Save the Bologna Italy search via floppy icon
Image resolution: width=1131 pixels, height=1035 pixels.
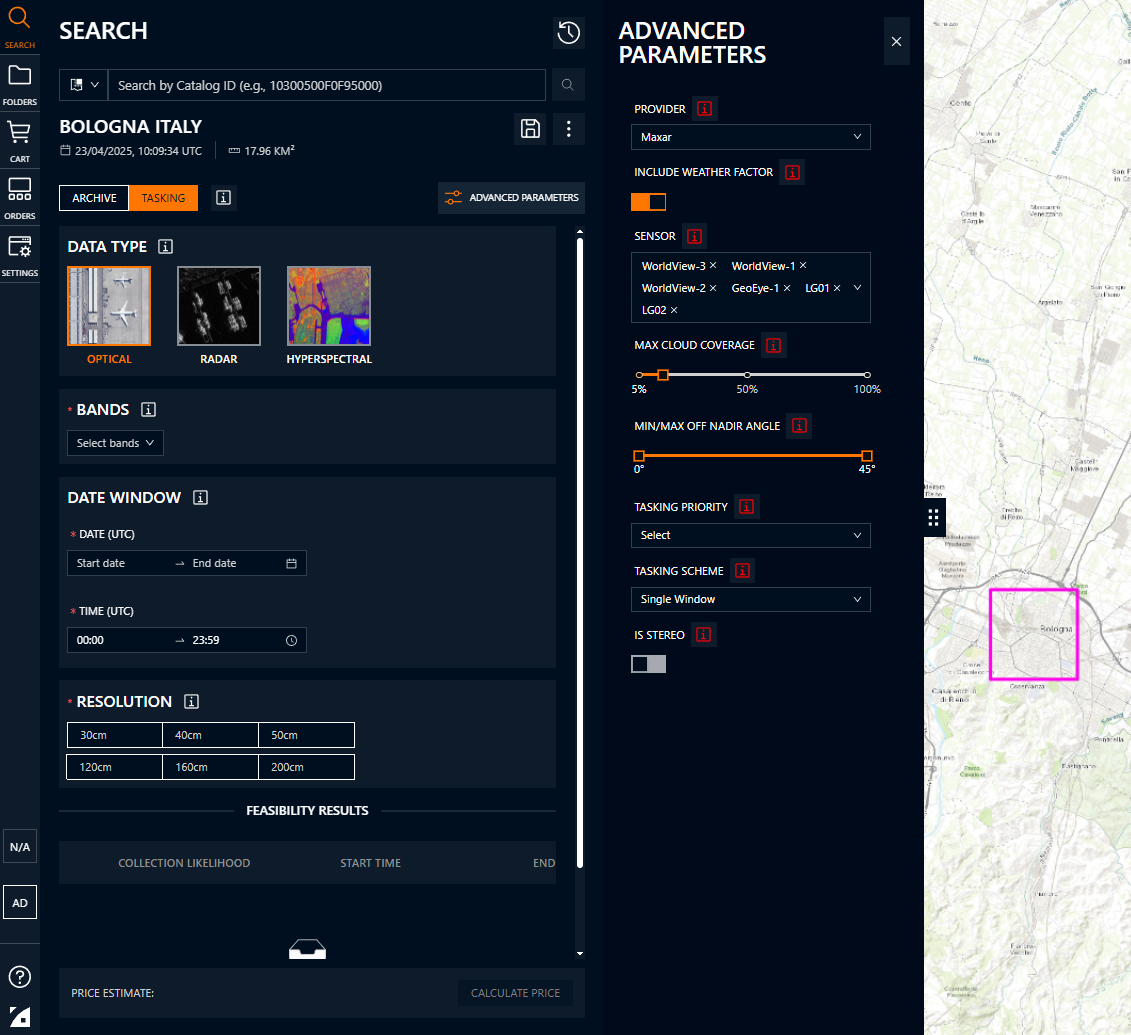point(530,128)
